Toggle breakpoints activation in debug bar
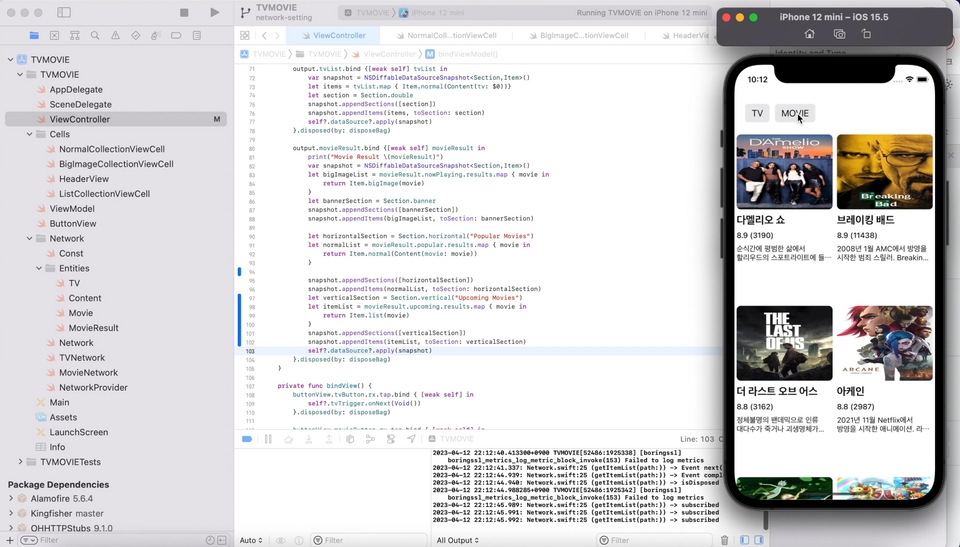Screen dimensions: 960x547 click(x=247, y=439)
